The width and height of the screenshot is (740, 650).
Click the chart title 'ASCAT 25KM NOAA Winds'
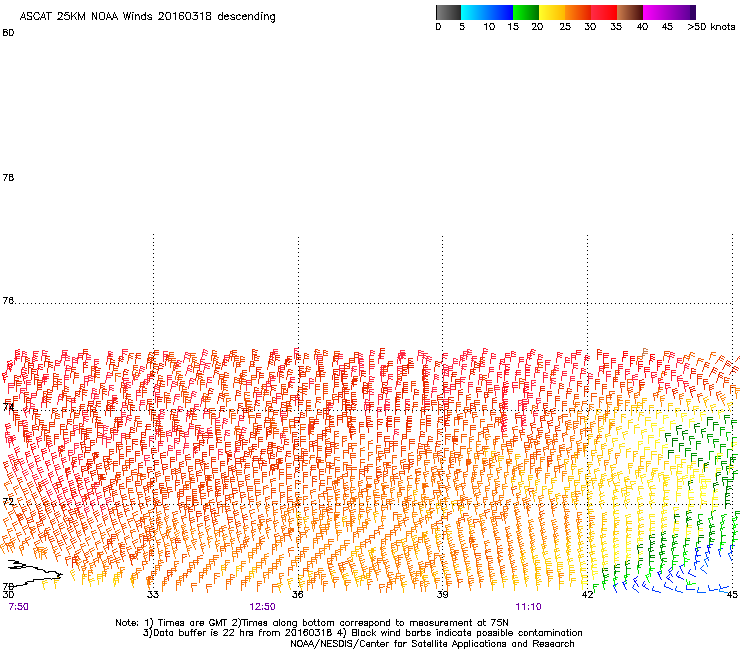(86, 16)
